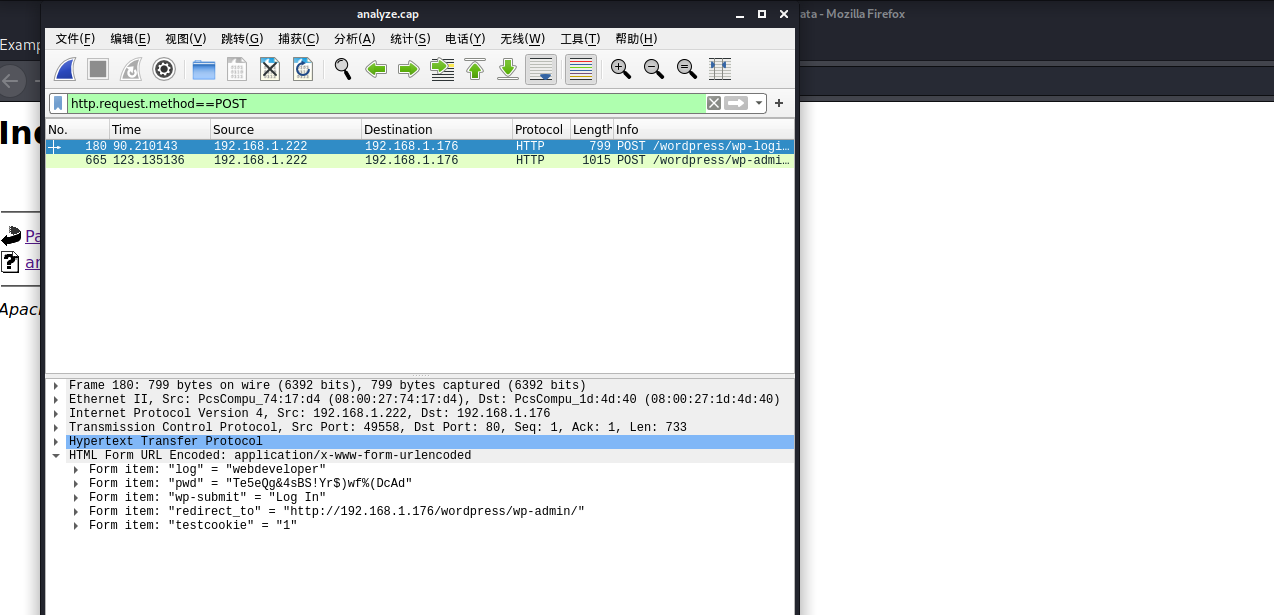The width and height of the screenshot is (1274, 615).
Task: Select packet 665 in the list
Action: [x=420, y=161]
